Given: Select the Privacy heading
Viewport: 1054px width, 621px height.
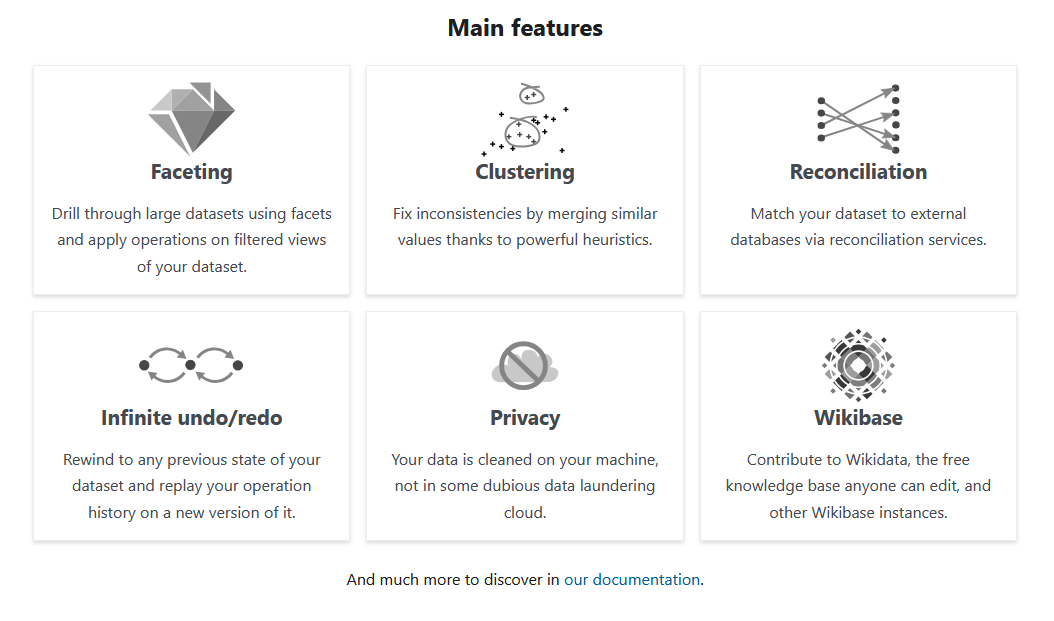Looking at the screenshot, I should coord(525,418).
